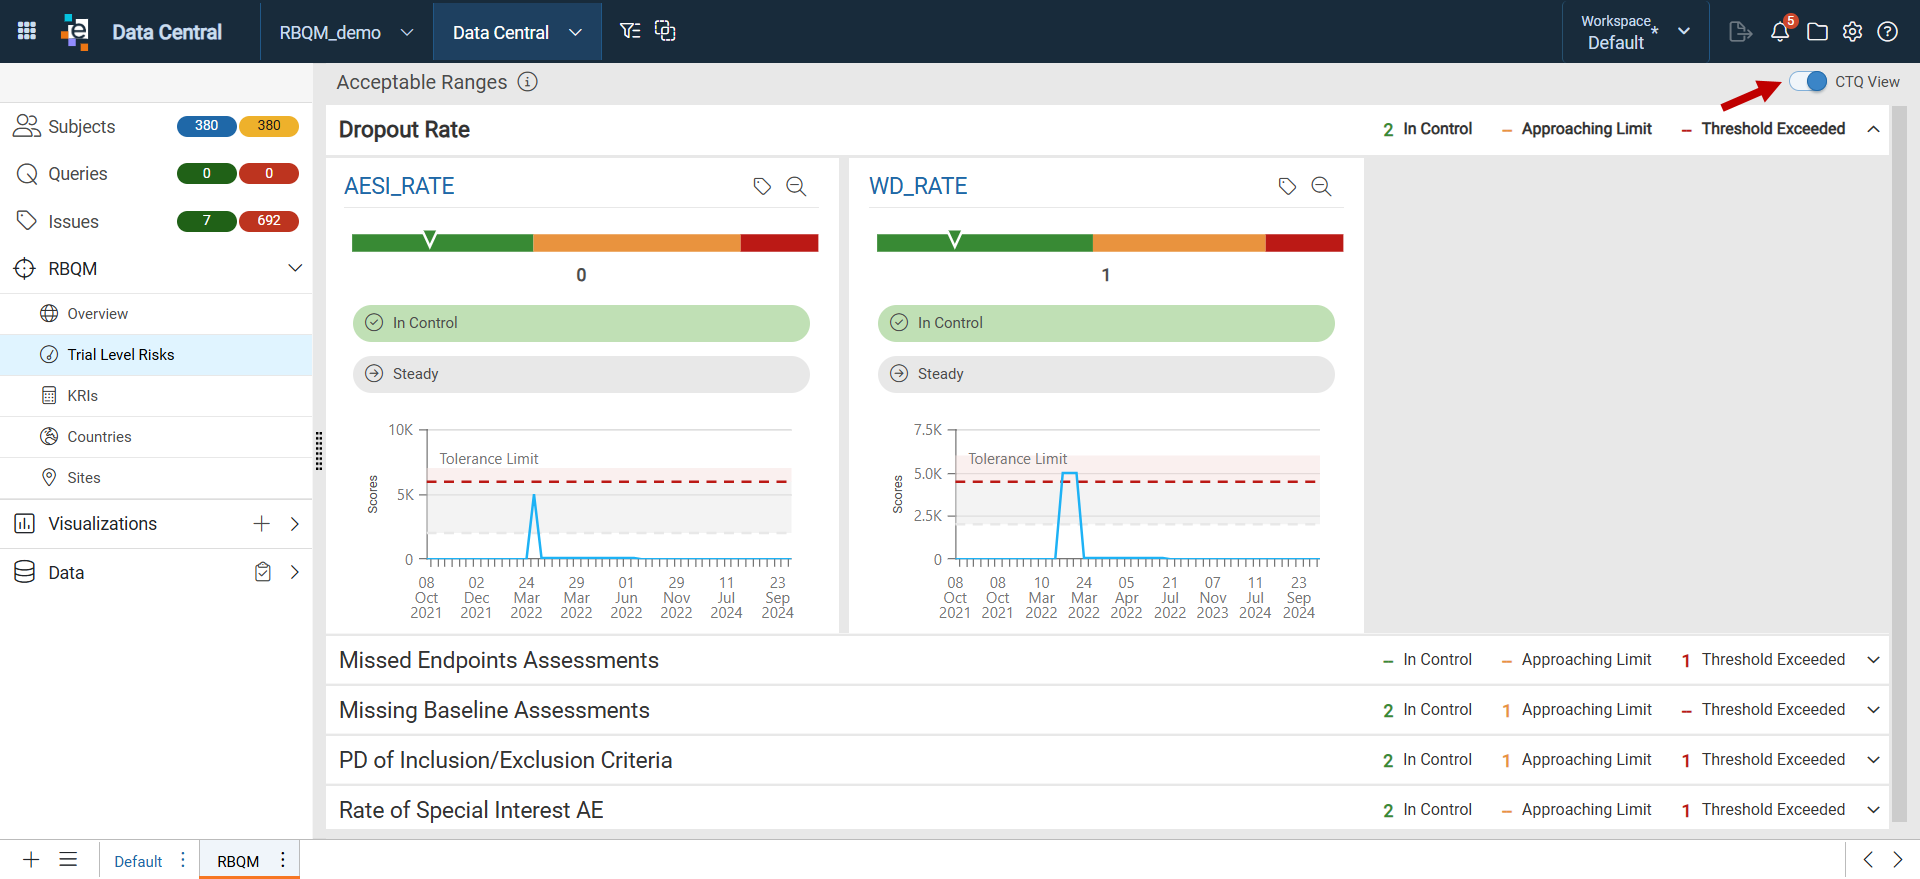Click the tag icon on AESI_RATE card
The width and height of the screenshot is (1920, 879).
[x=762, y=186]
